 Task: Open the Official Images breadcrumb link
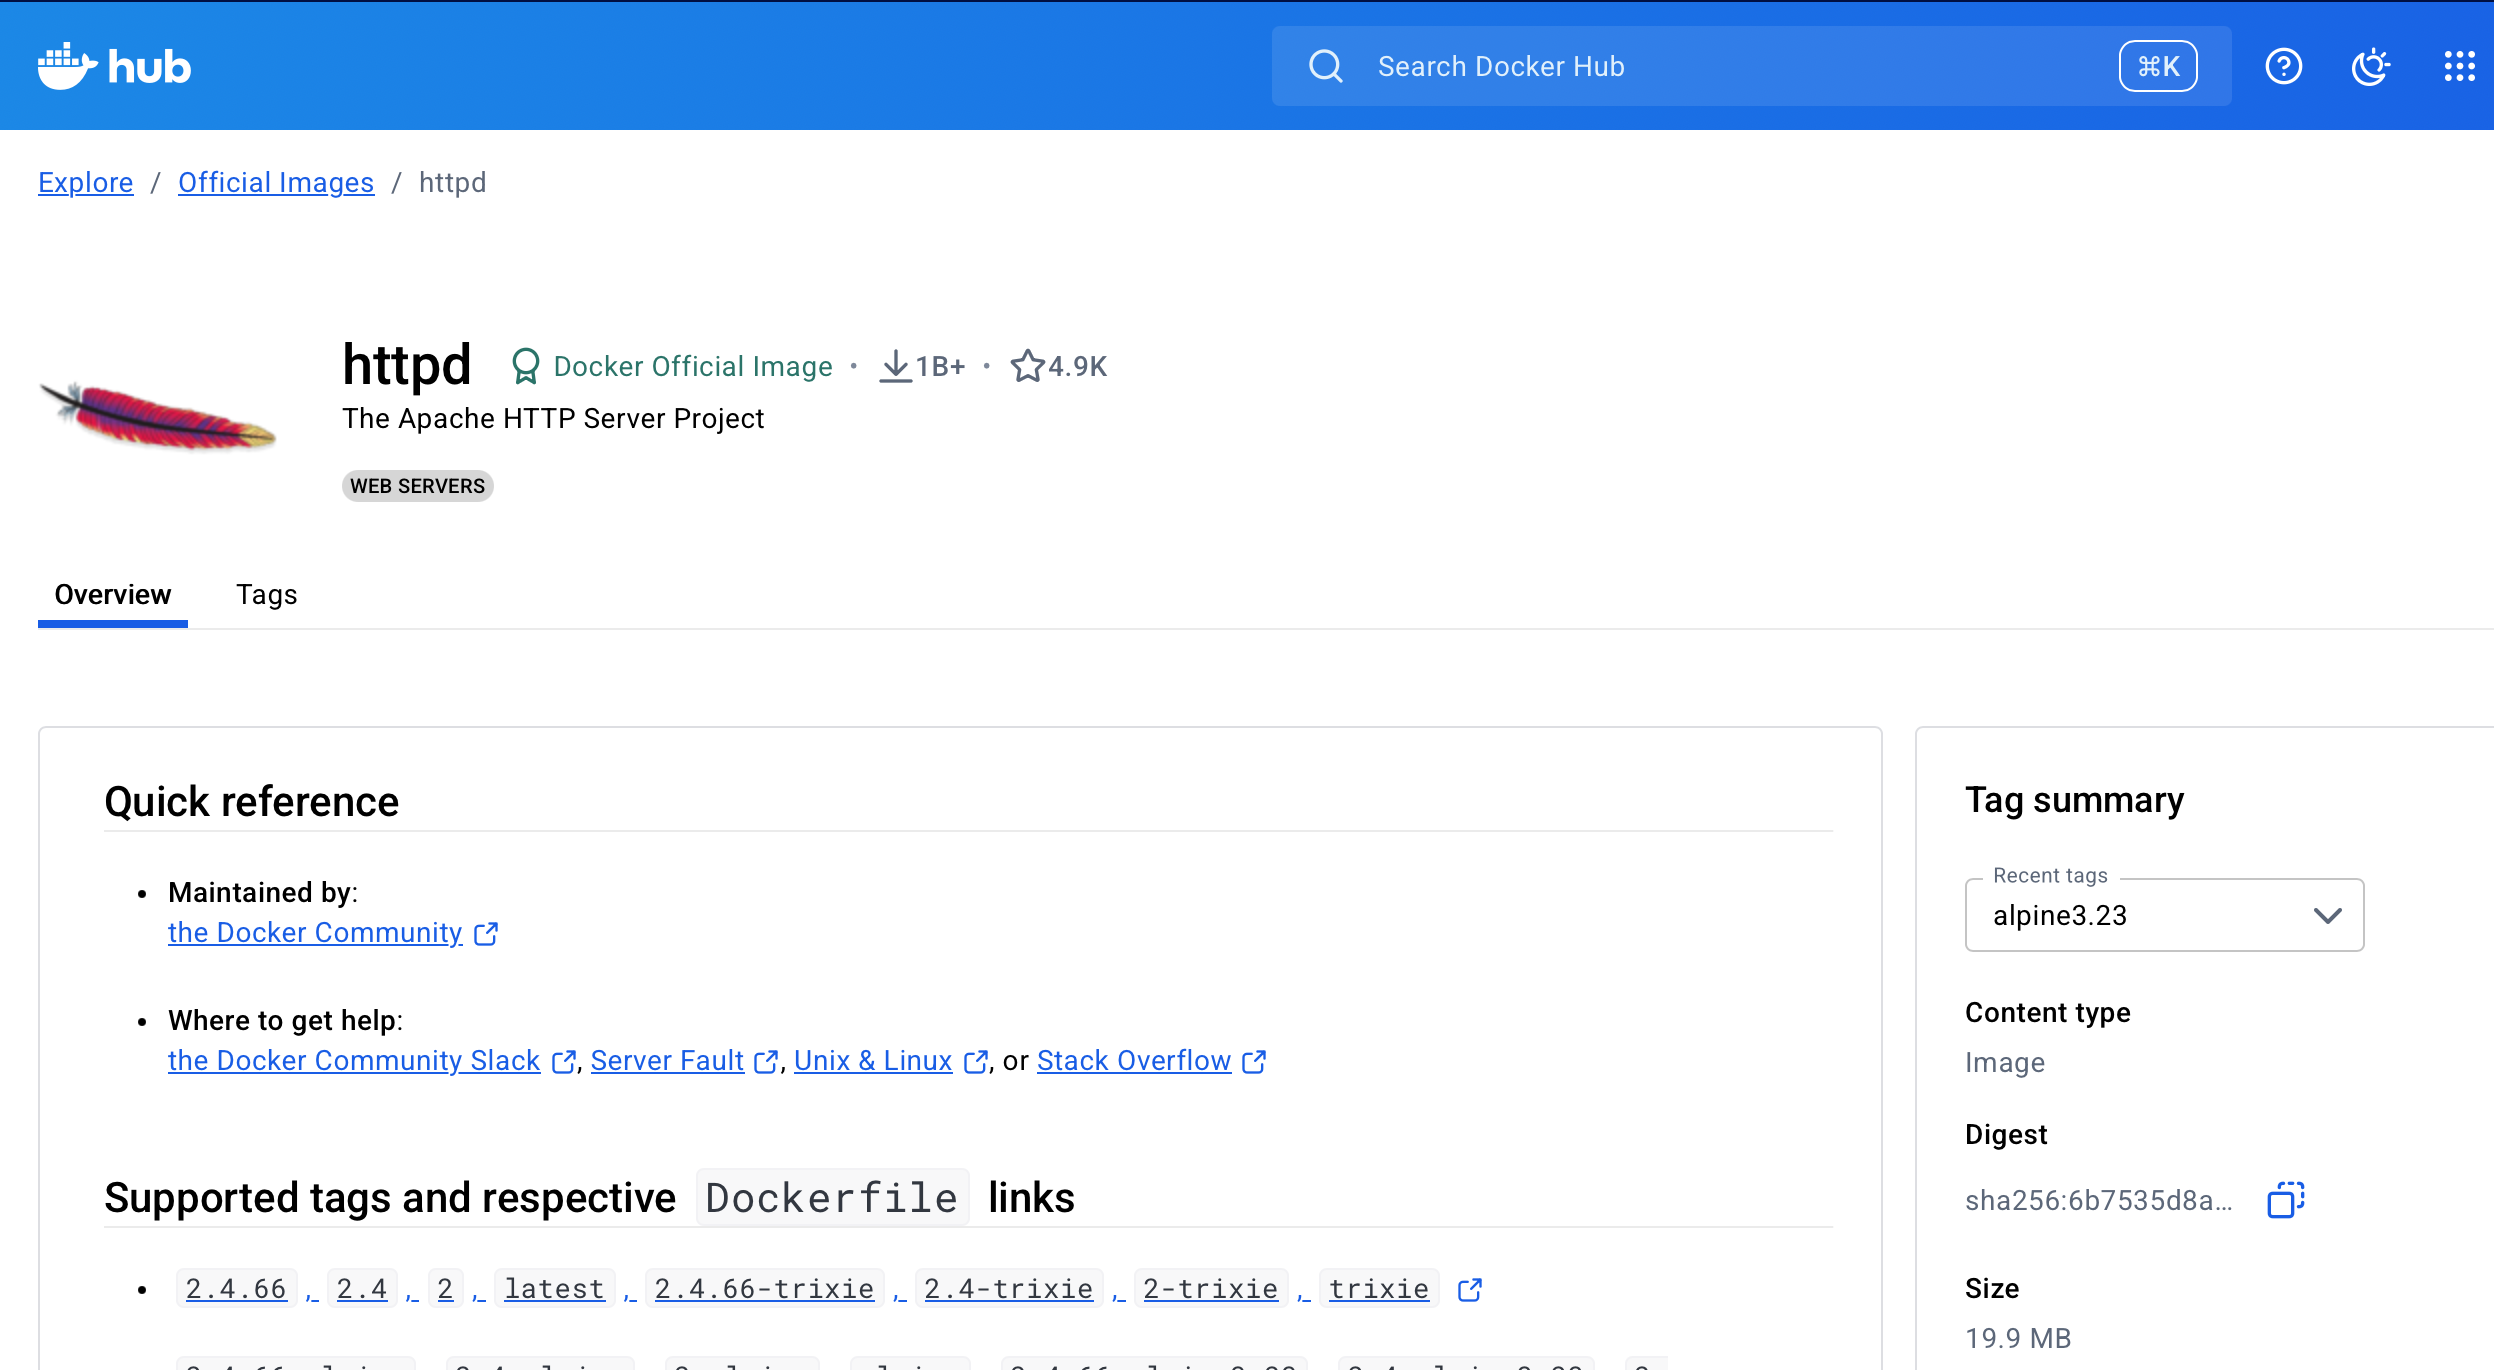click(x=276, y=182)
